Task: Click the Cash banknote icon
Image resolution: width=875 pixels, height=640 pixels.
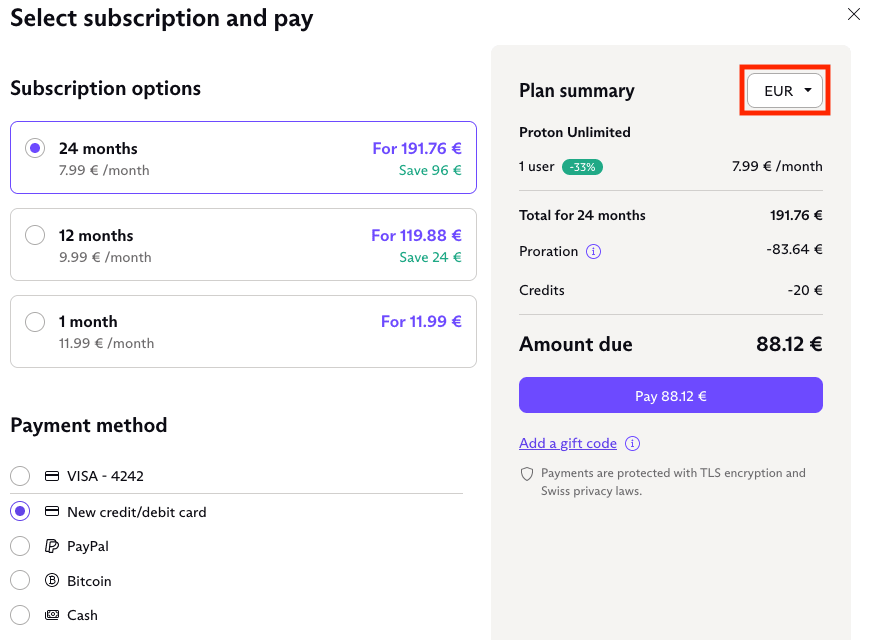Action: (x=52, y=615)
